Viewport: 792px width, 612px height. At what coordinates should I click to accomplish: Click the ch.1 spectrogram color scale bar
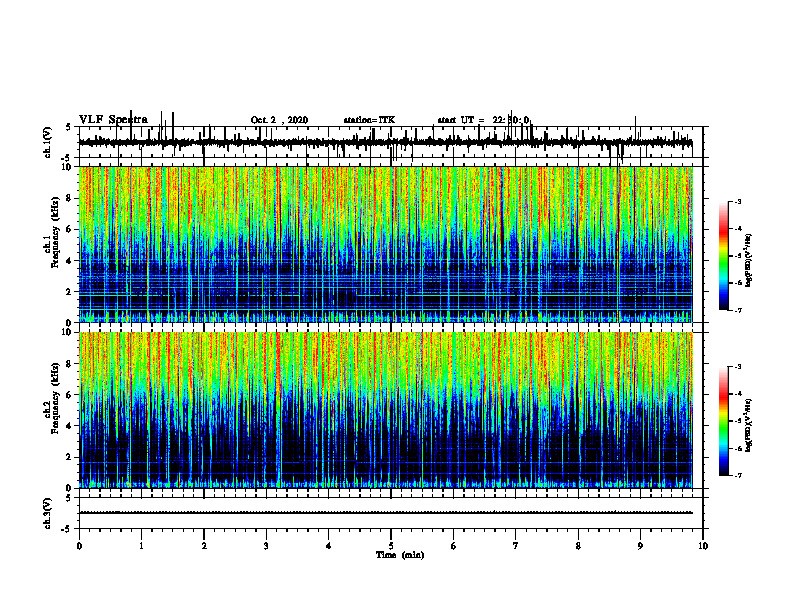click(x=723, y=255)
